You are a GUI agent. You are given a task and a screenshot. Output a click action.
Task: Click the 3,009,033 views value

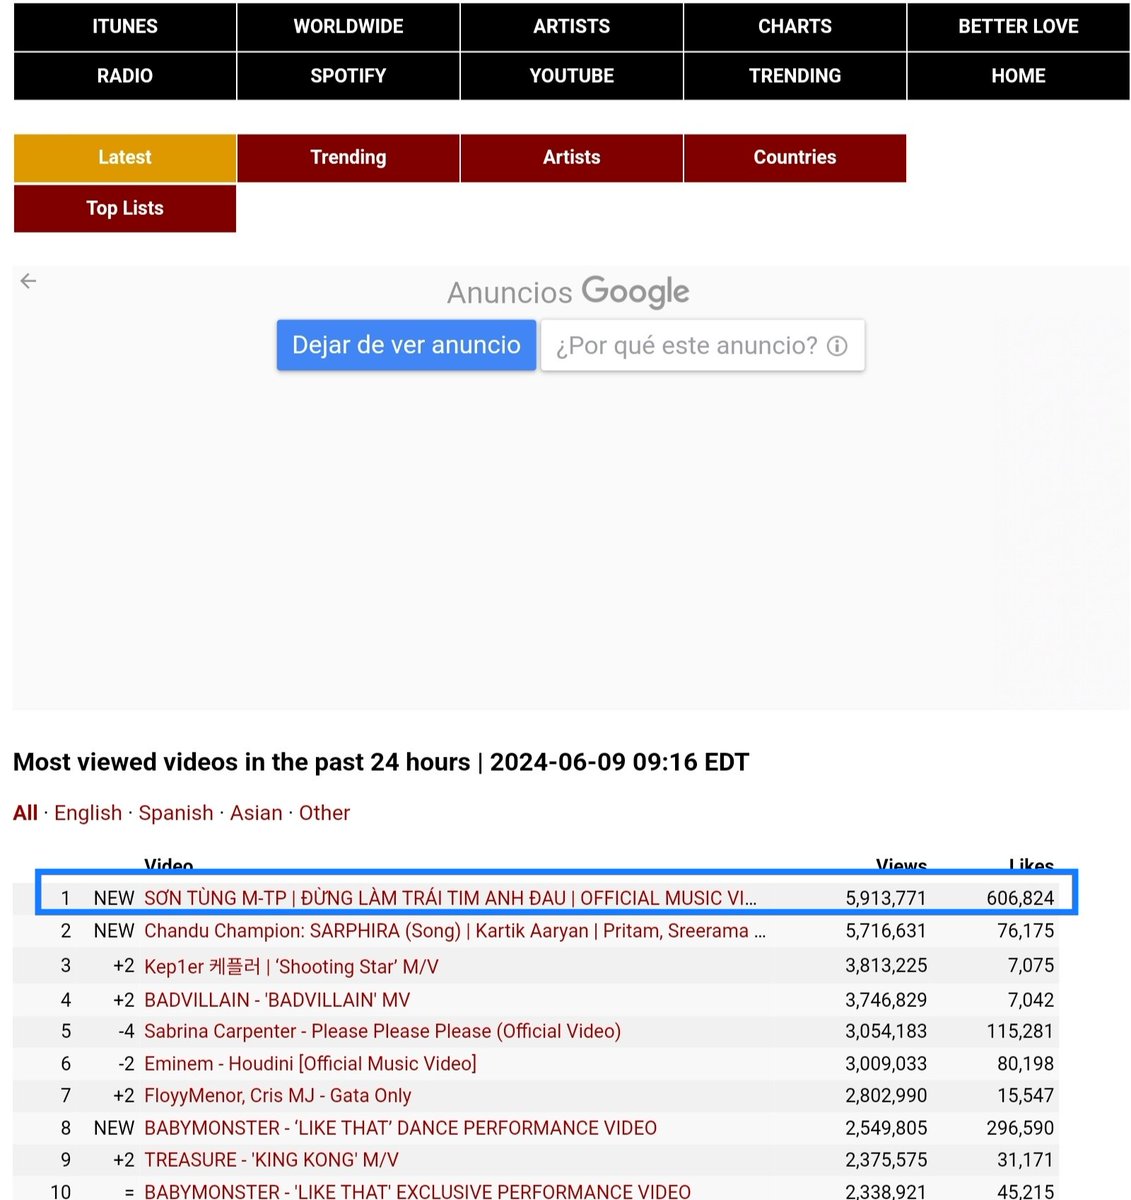(x=886, y=1064)
